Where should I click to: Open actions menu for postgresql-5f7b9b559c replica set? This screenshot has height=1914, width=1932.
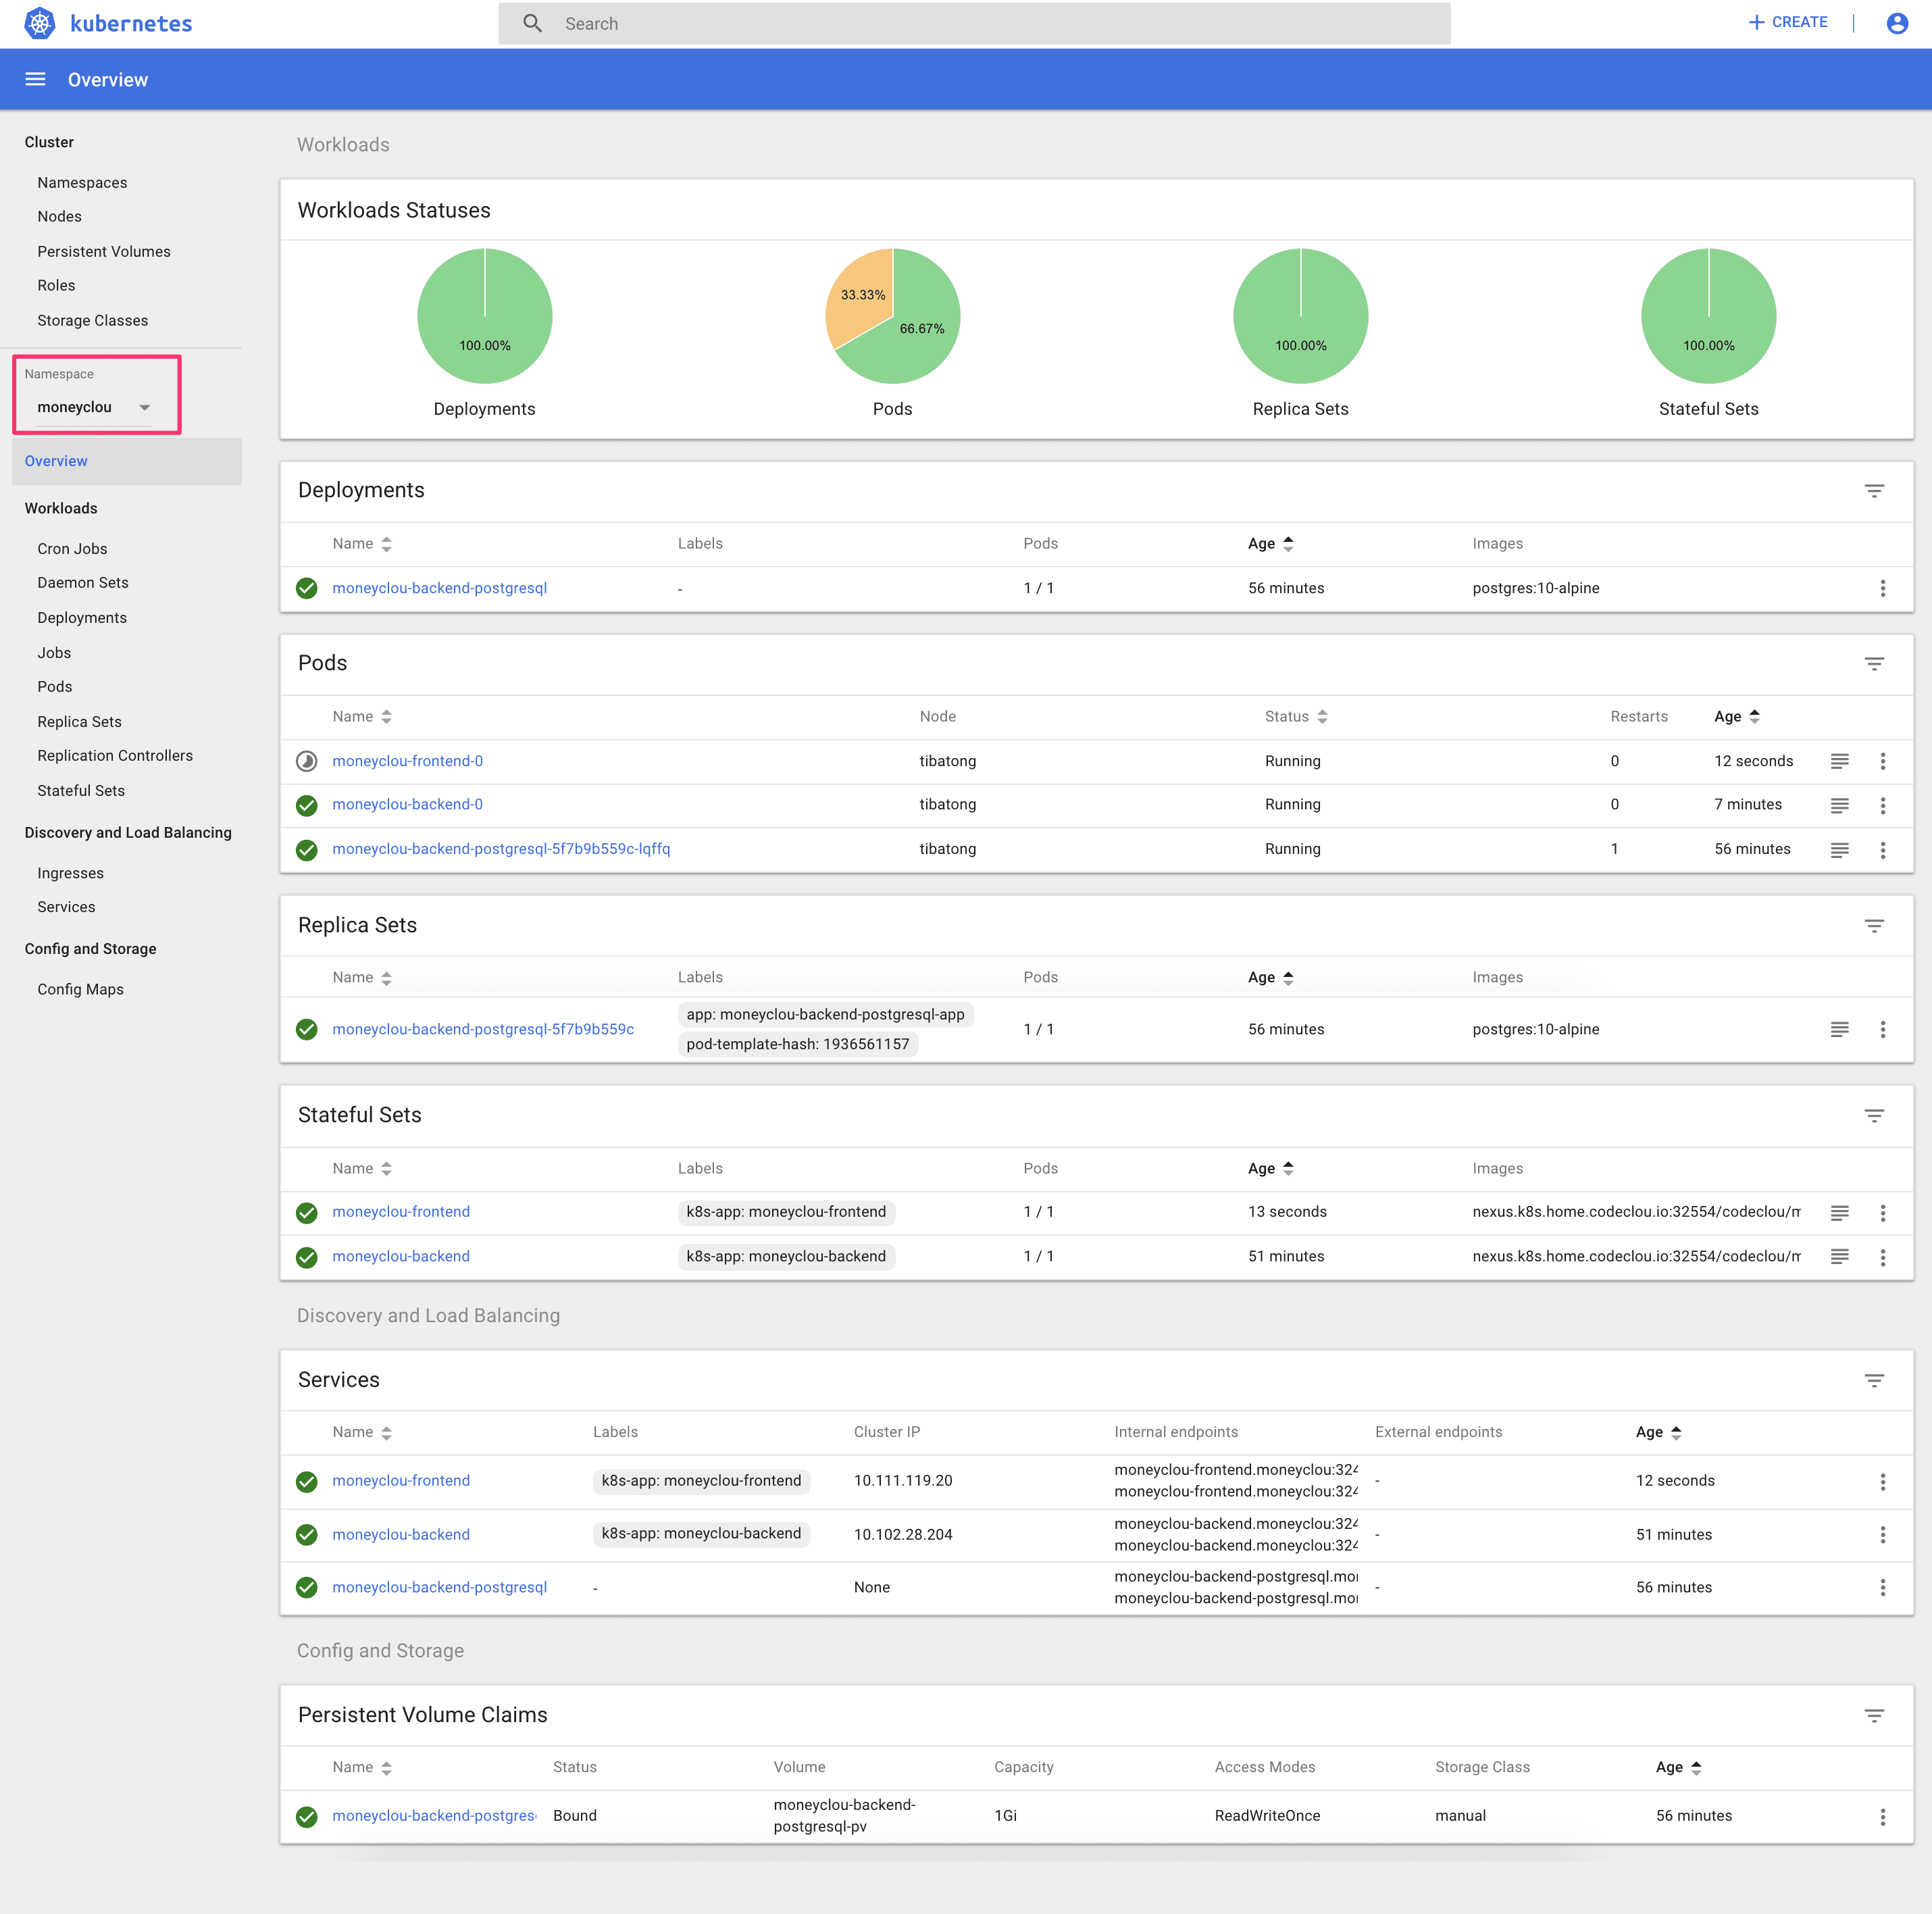tap(1882, 1030)
